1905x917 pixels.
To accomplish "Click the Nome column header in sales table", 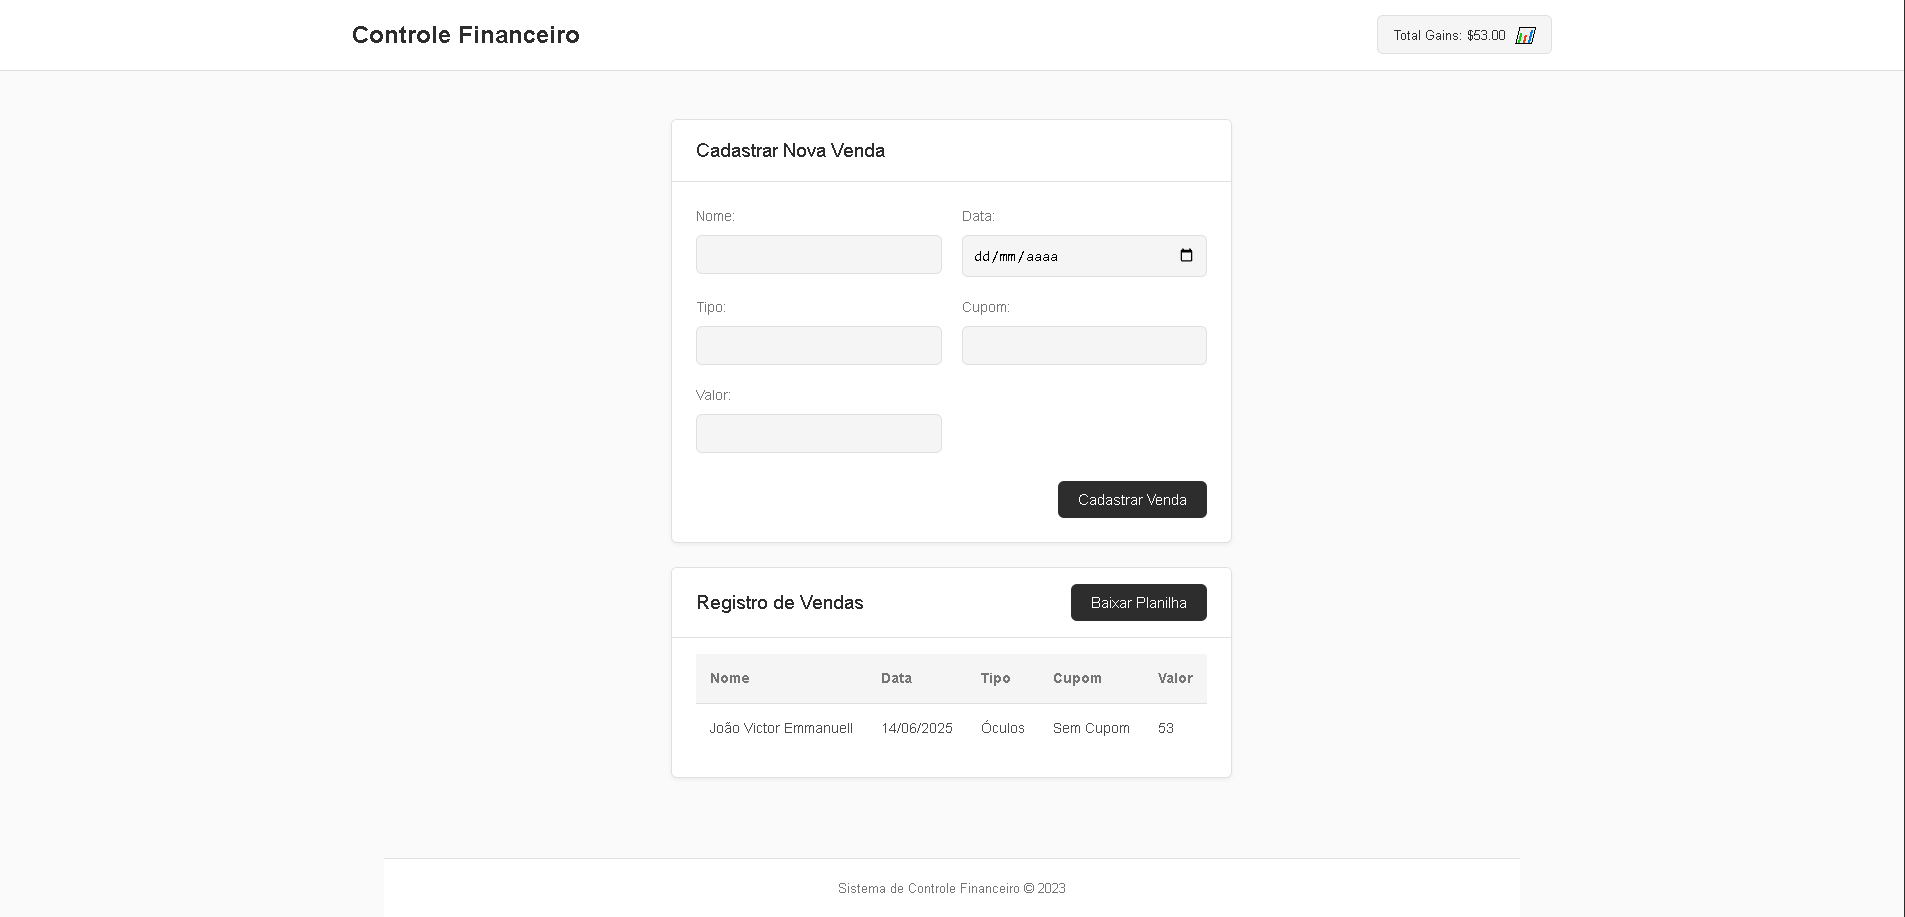I will tap(730, 678).
